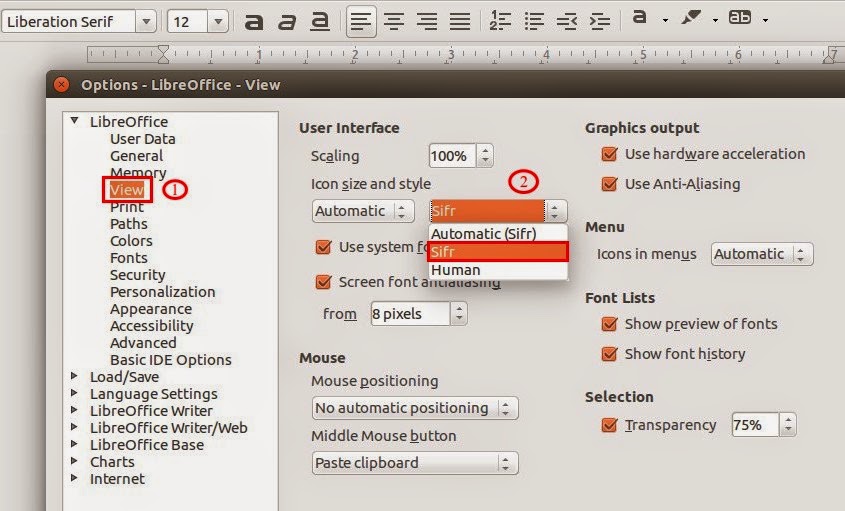Screen dimensions: 845x511
Task: Select Fonts in options tree
Action: (x=129, y=258)
